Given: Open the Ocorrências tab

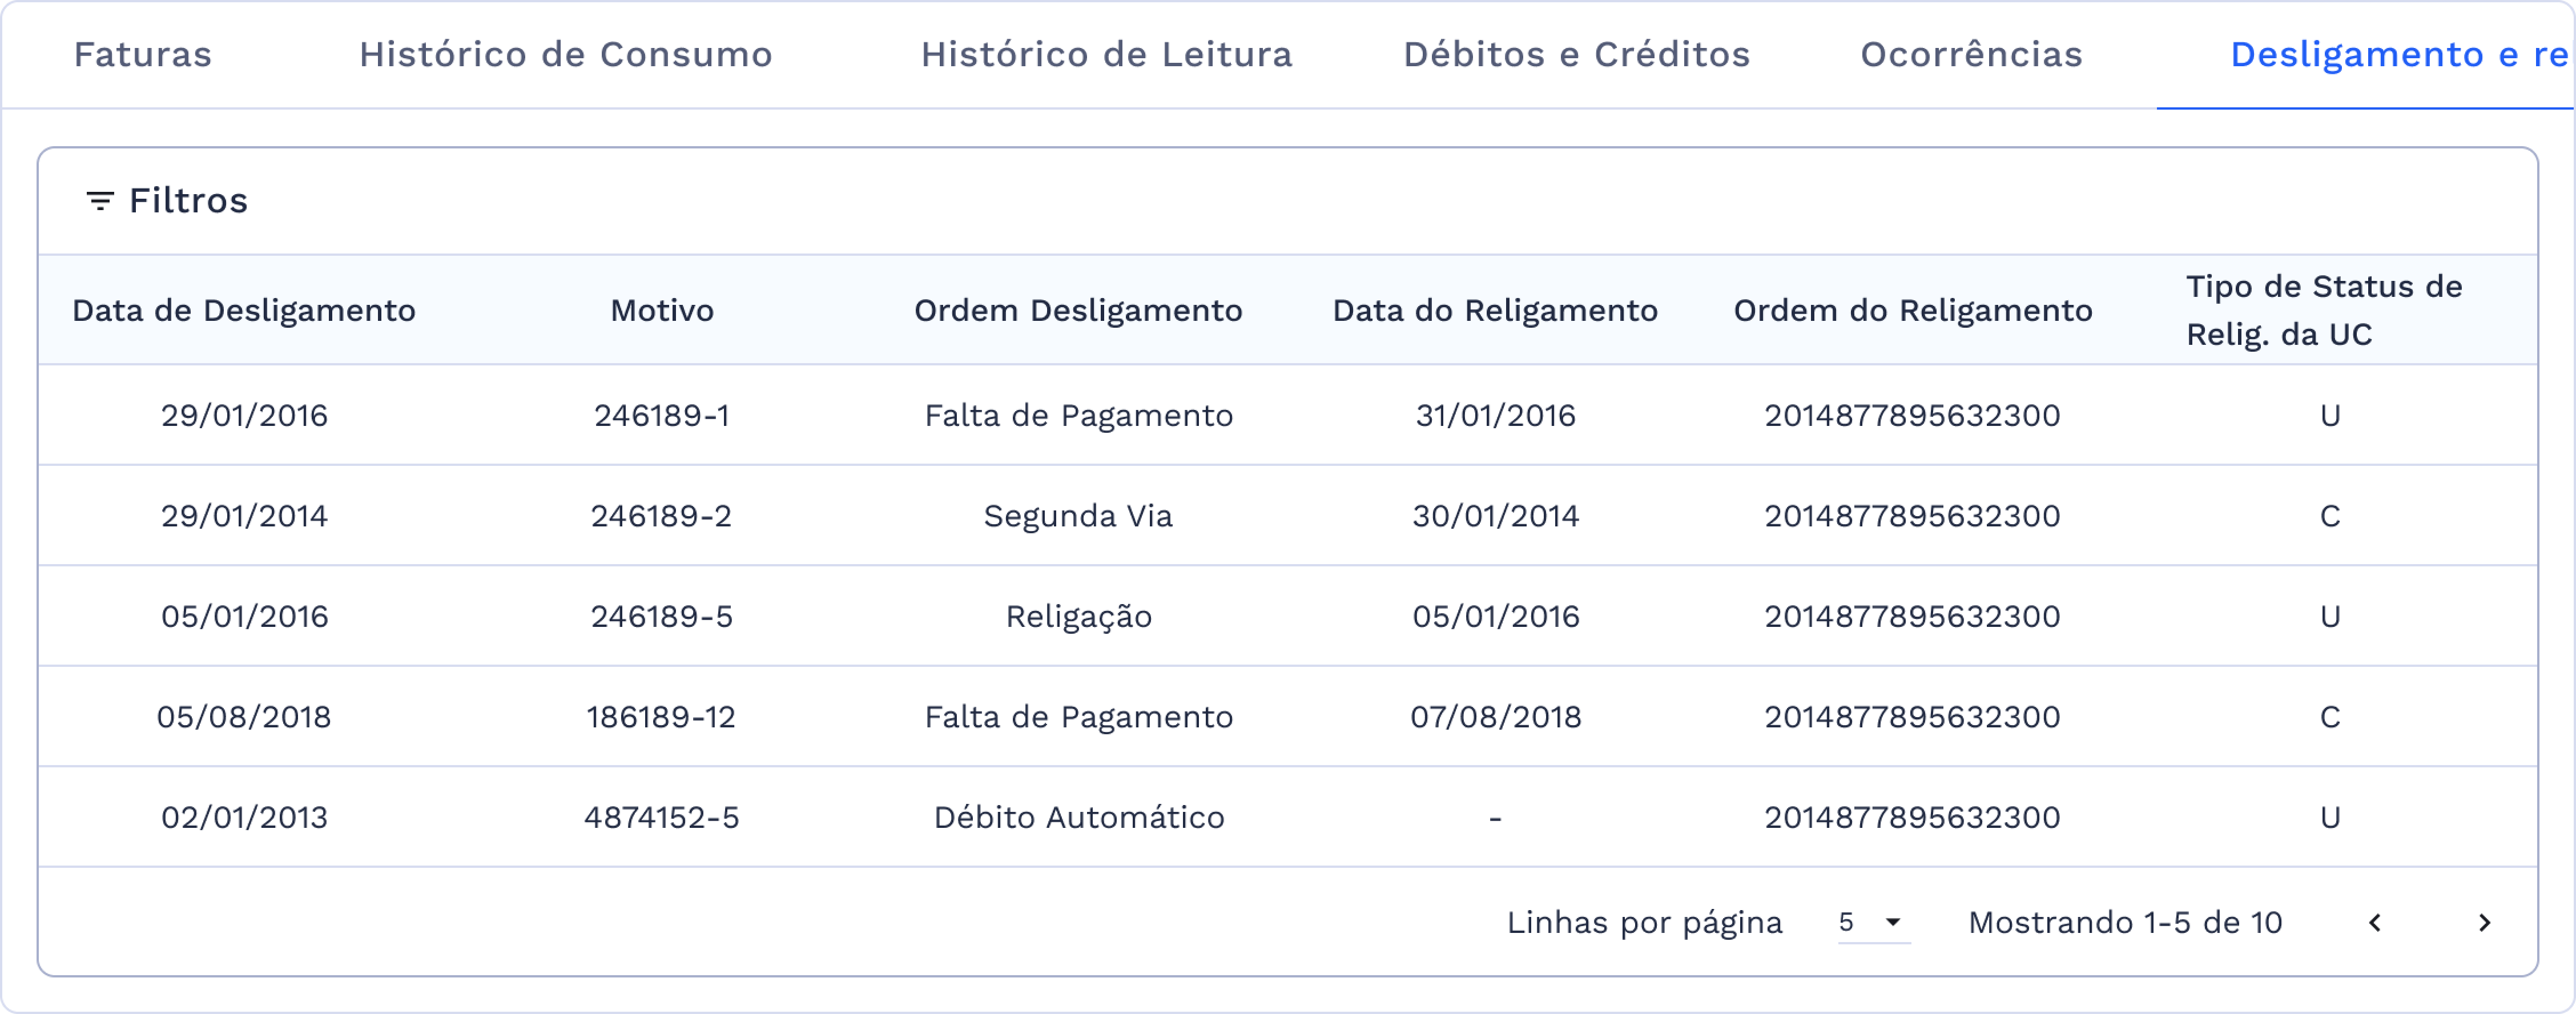Looking at the screenshot, I should [1970, 55].
